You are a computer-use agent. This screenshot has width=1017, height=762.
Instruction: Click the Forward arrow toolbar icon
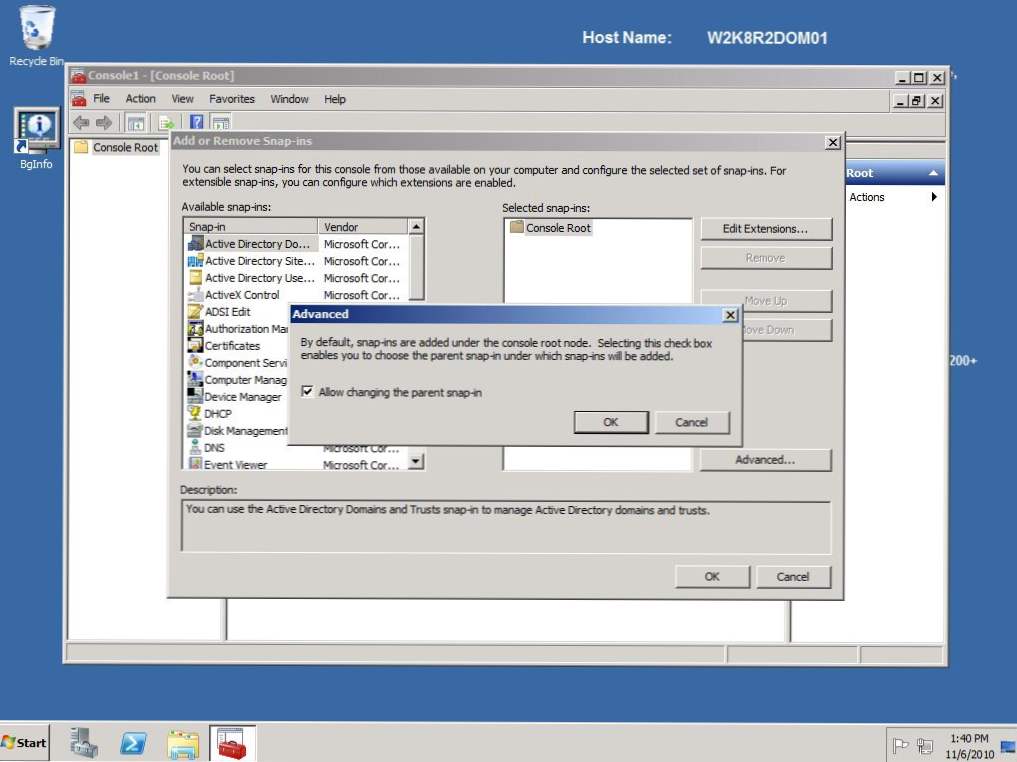click(104, 122)
